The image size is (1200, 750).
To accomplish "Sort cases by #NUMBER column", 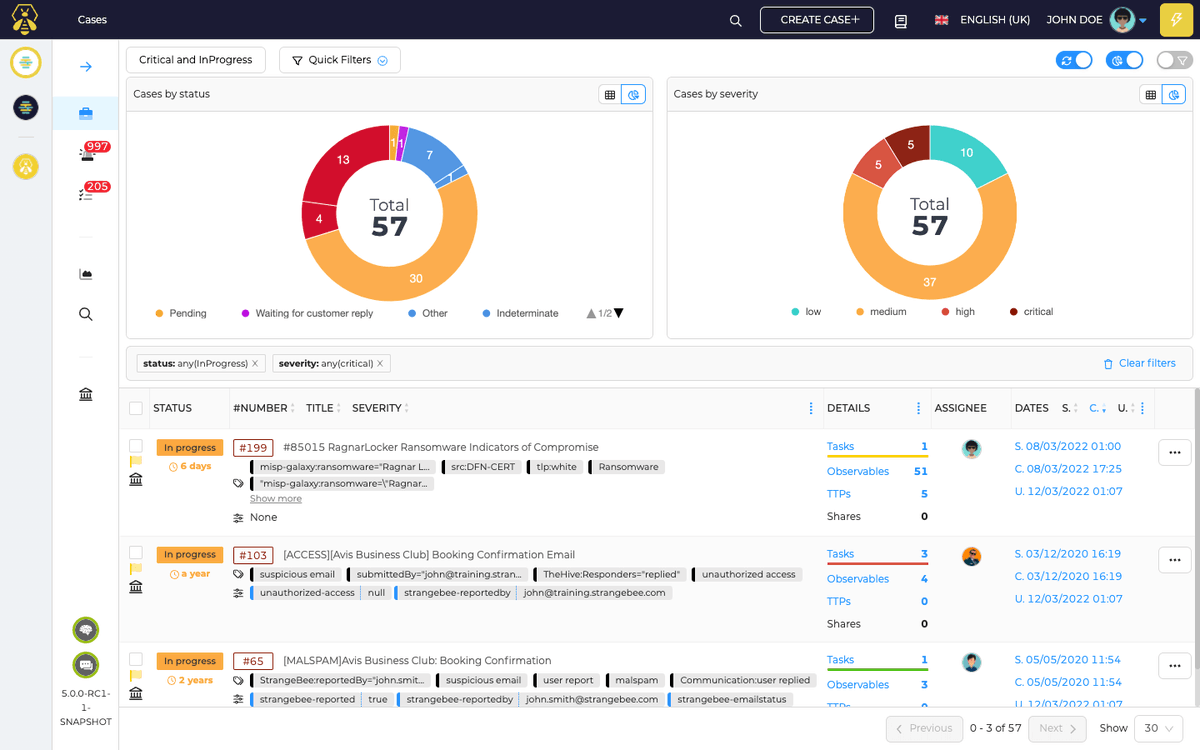I will point(264,408).
